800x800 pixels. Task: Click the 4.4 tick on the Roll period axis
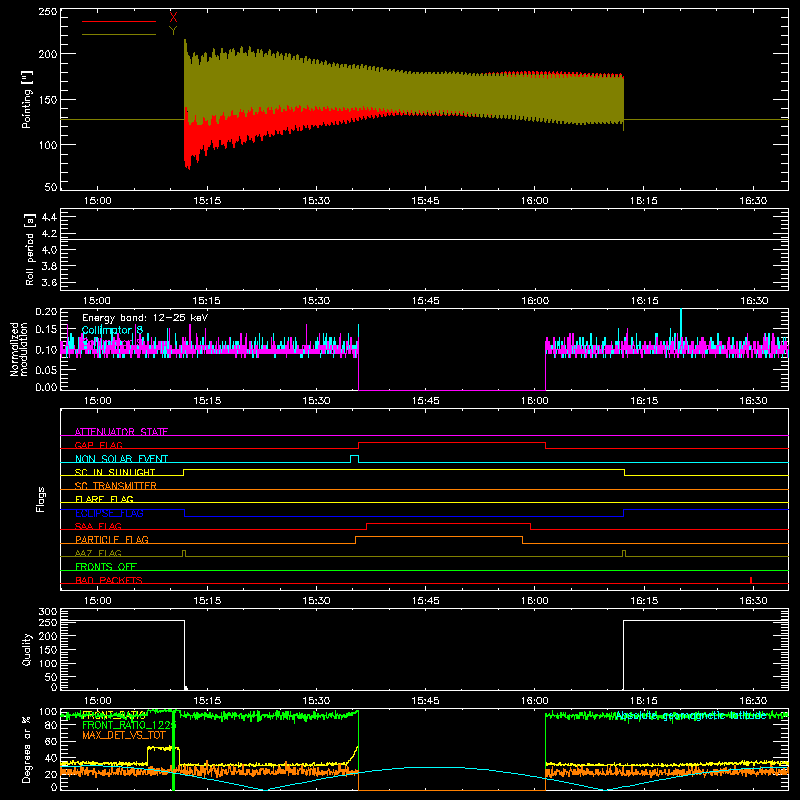click(x=49, y=217)
